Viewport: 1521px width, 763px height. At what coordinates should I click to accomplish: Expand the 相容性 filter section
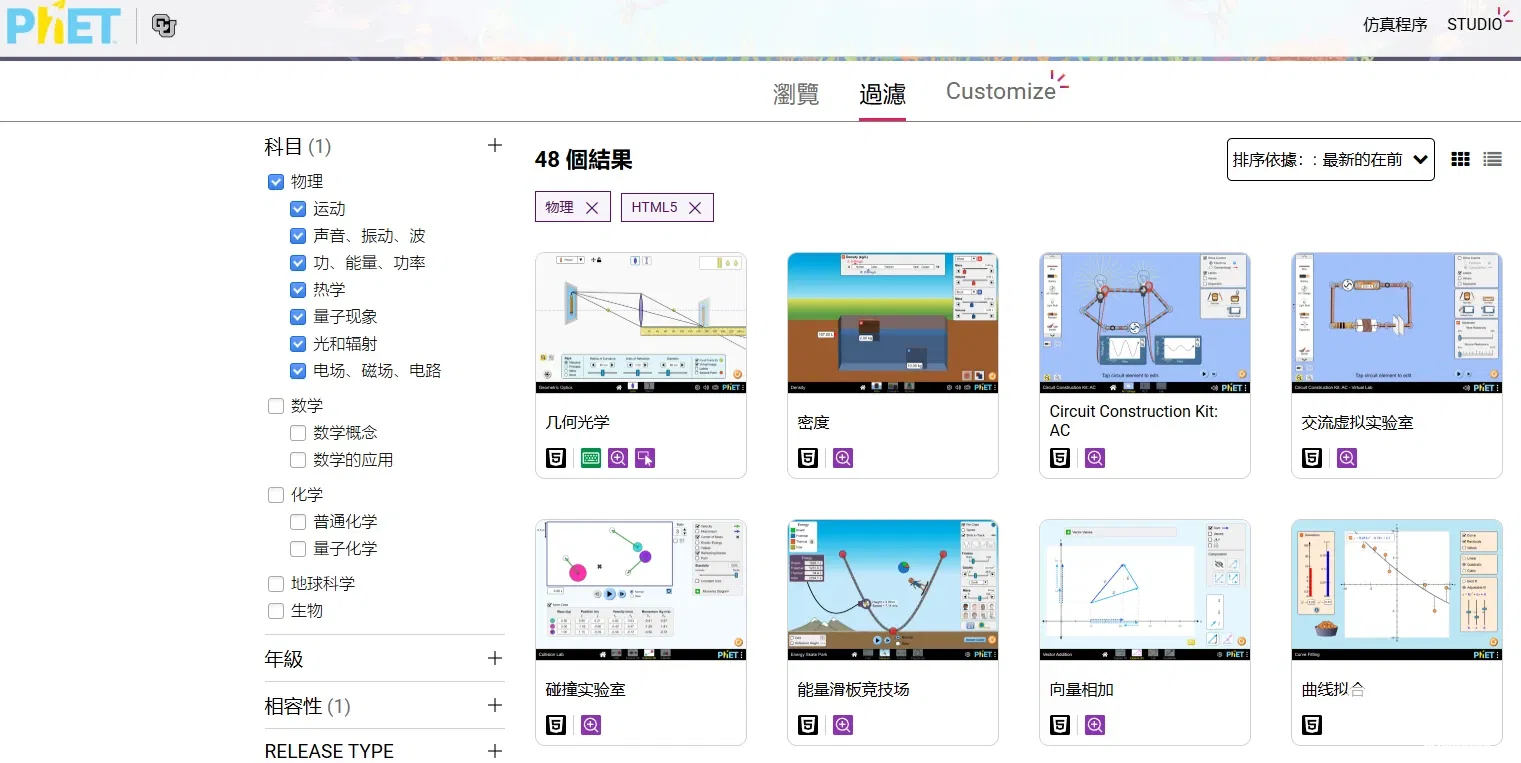click(x=494, y=705)
